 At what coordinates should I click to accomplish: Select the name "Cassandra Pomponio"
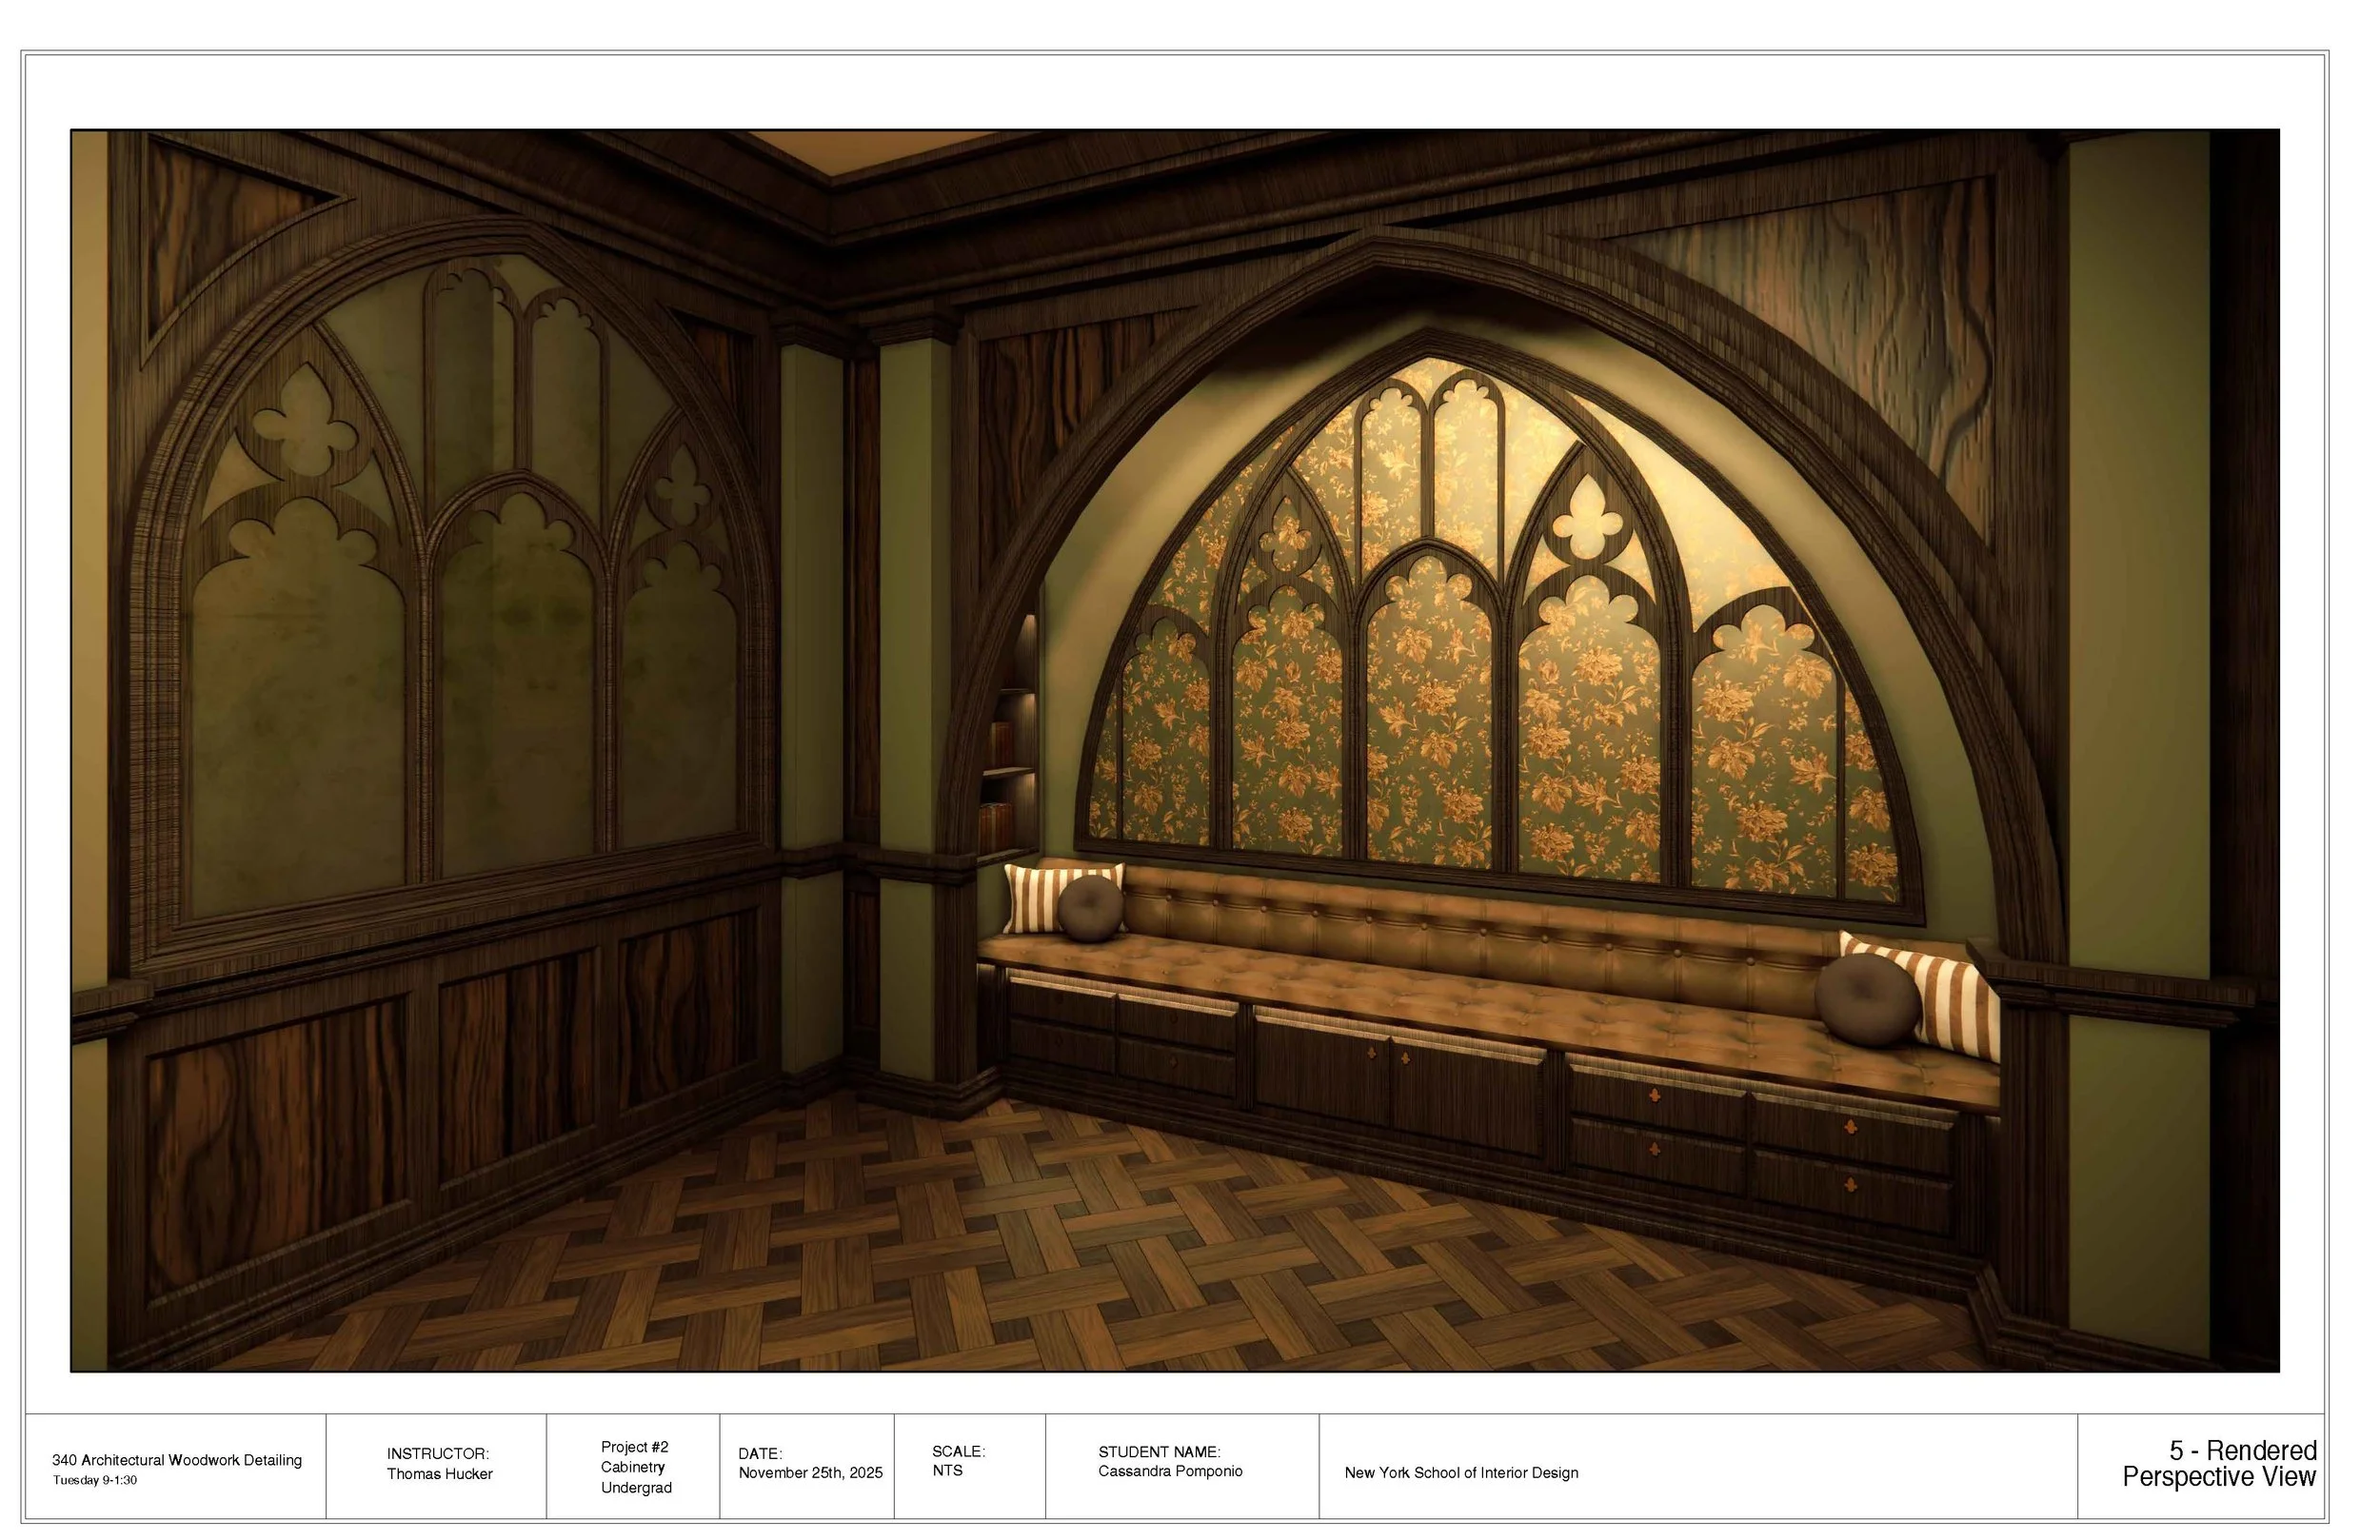(1170, 1471)
